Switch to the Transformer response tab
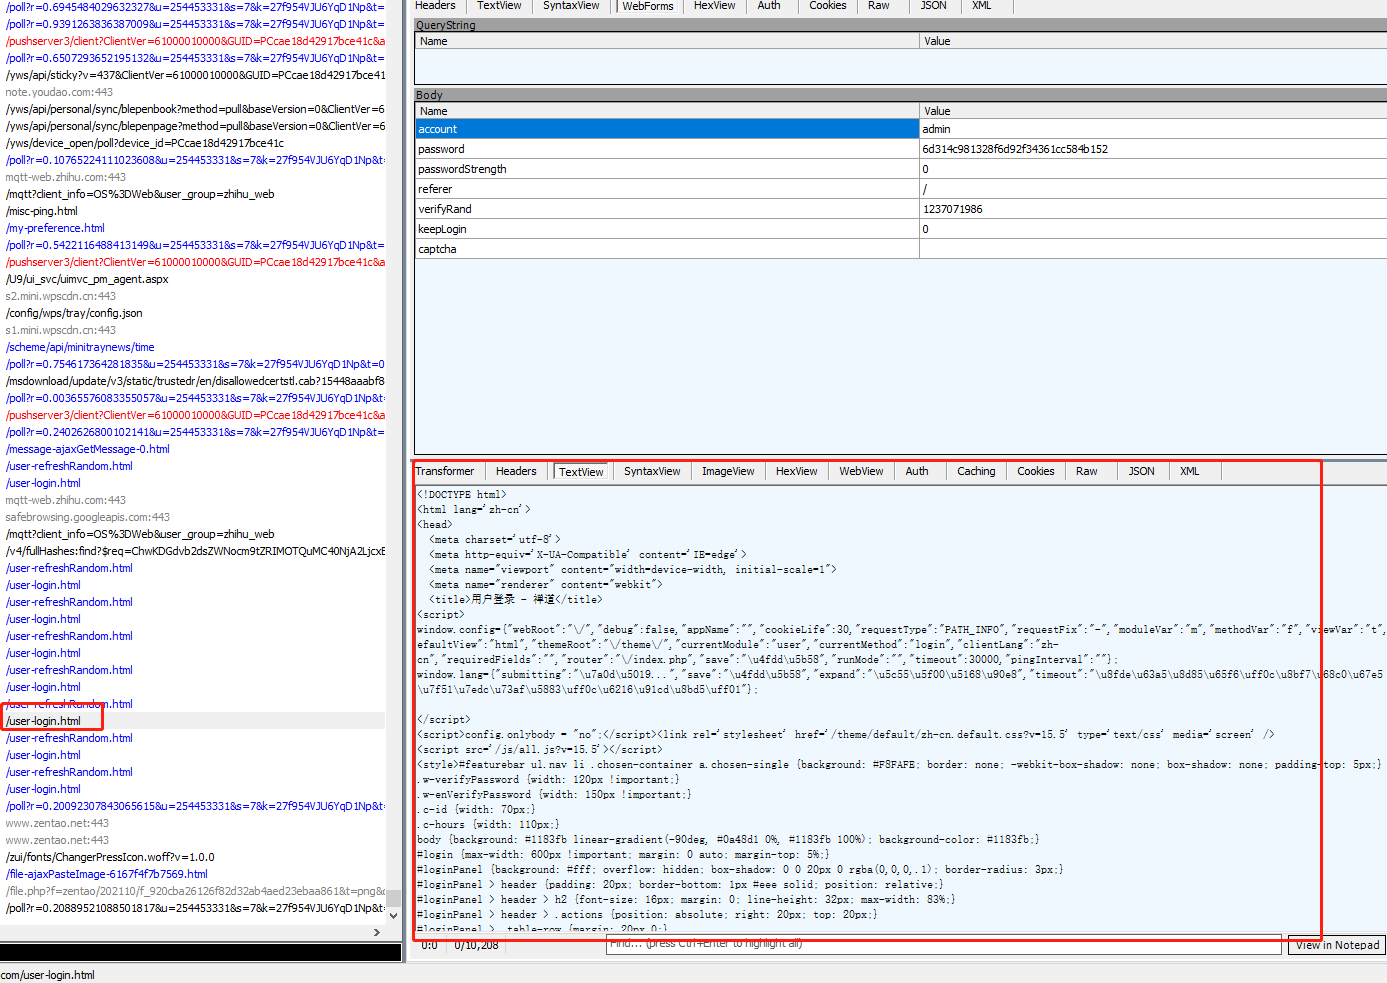Viewport: 1387px width, 983px height. click(x=445, y=471)
